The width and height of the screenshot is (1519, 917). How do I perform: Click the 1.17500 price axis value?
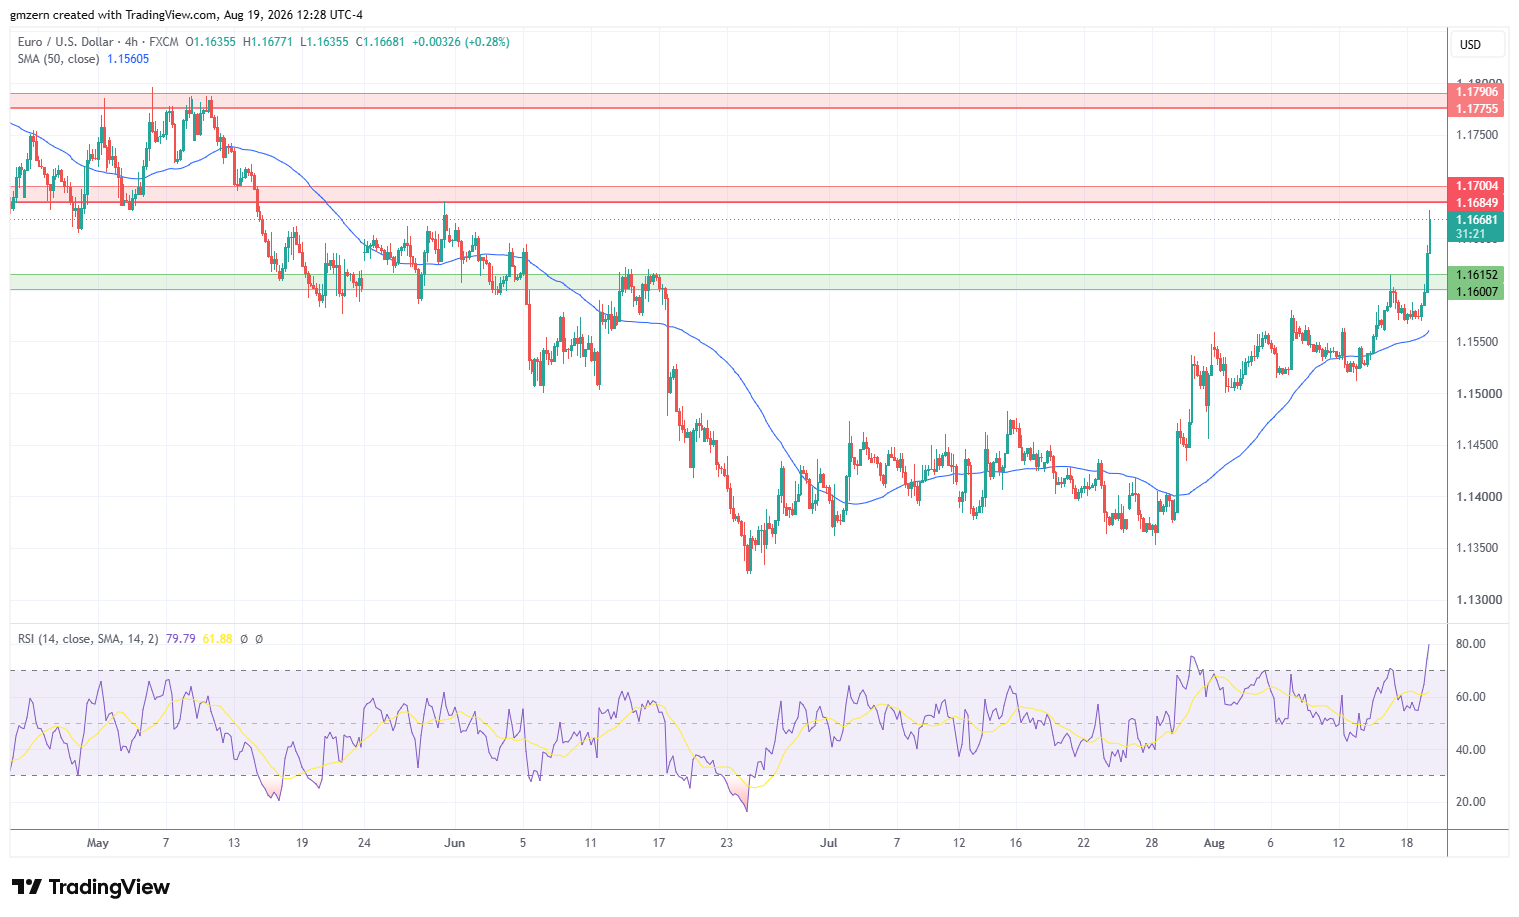coord(1477,135)
